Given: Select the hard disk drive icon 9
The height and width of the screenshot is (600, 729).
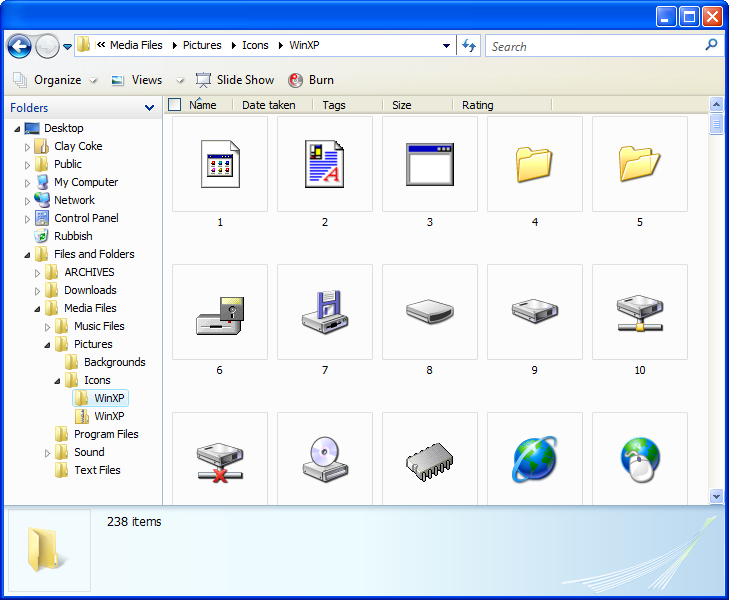Looking at the screenshot, I should pos(535,312).
